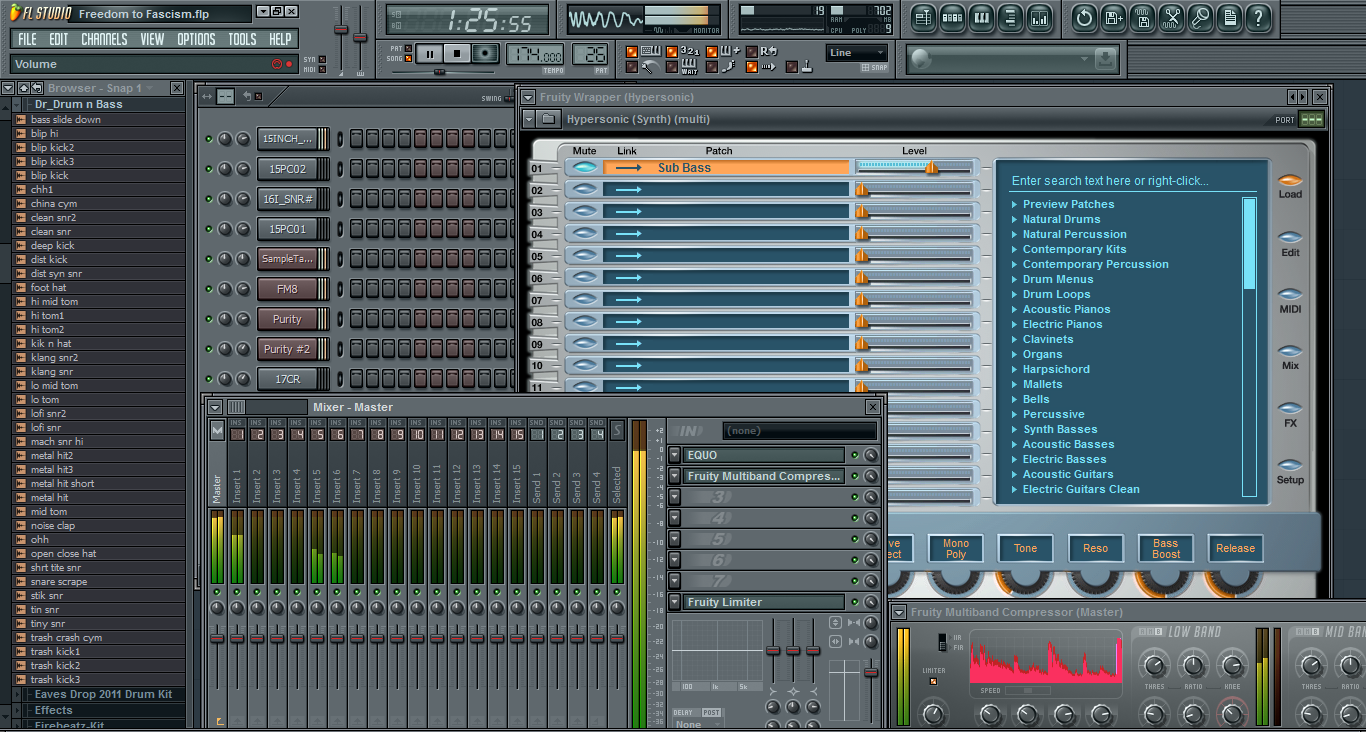This screenshot has height=732, width=1366.
Task: Open the TOOLS menu
Action: coord(242,39)
